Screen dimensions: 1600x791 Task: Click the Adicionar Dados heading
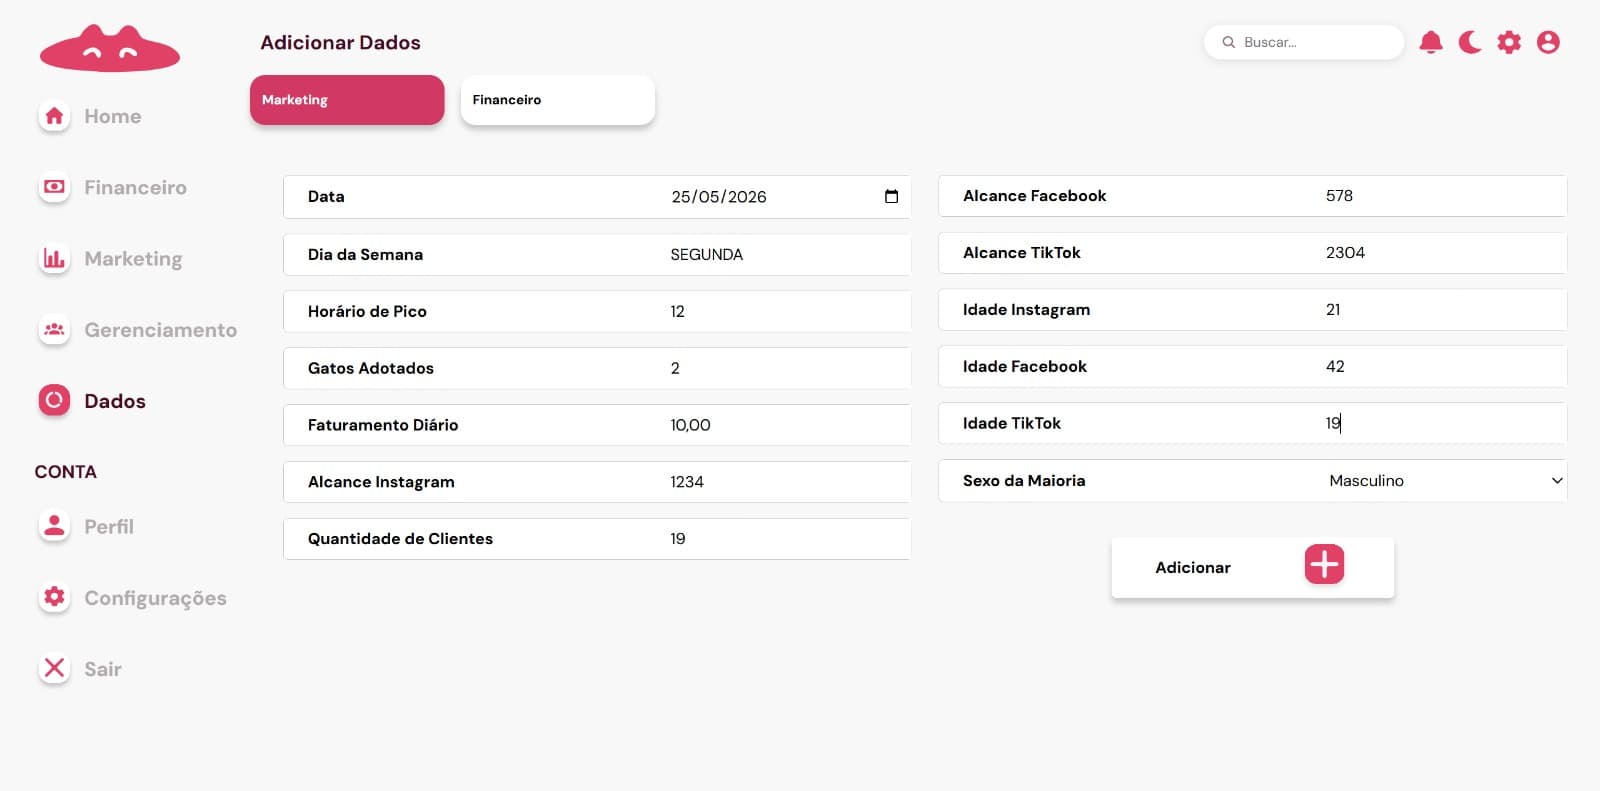340,42
